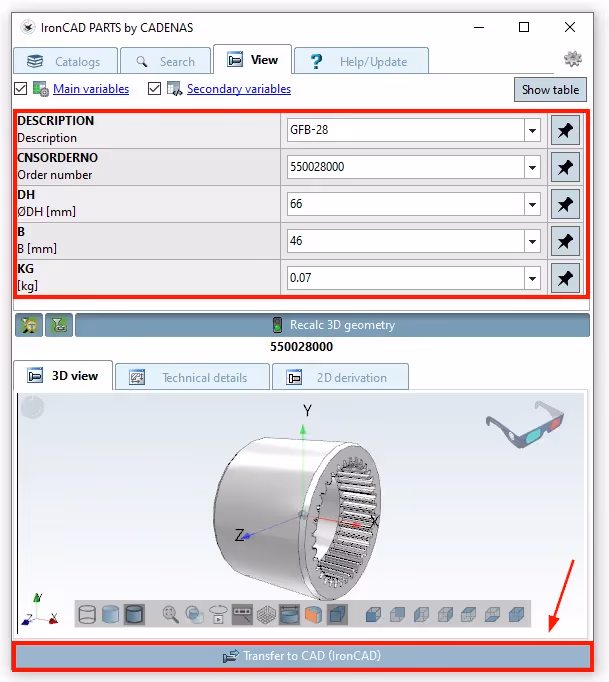Toggle the Secondary variables checkbox
Image resolution: width=609 pixels, height=682 pixels.
154,89
